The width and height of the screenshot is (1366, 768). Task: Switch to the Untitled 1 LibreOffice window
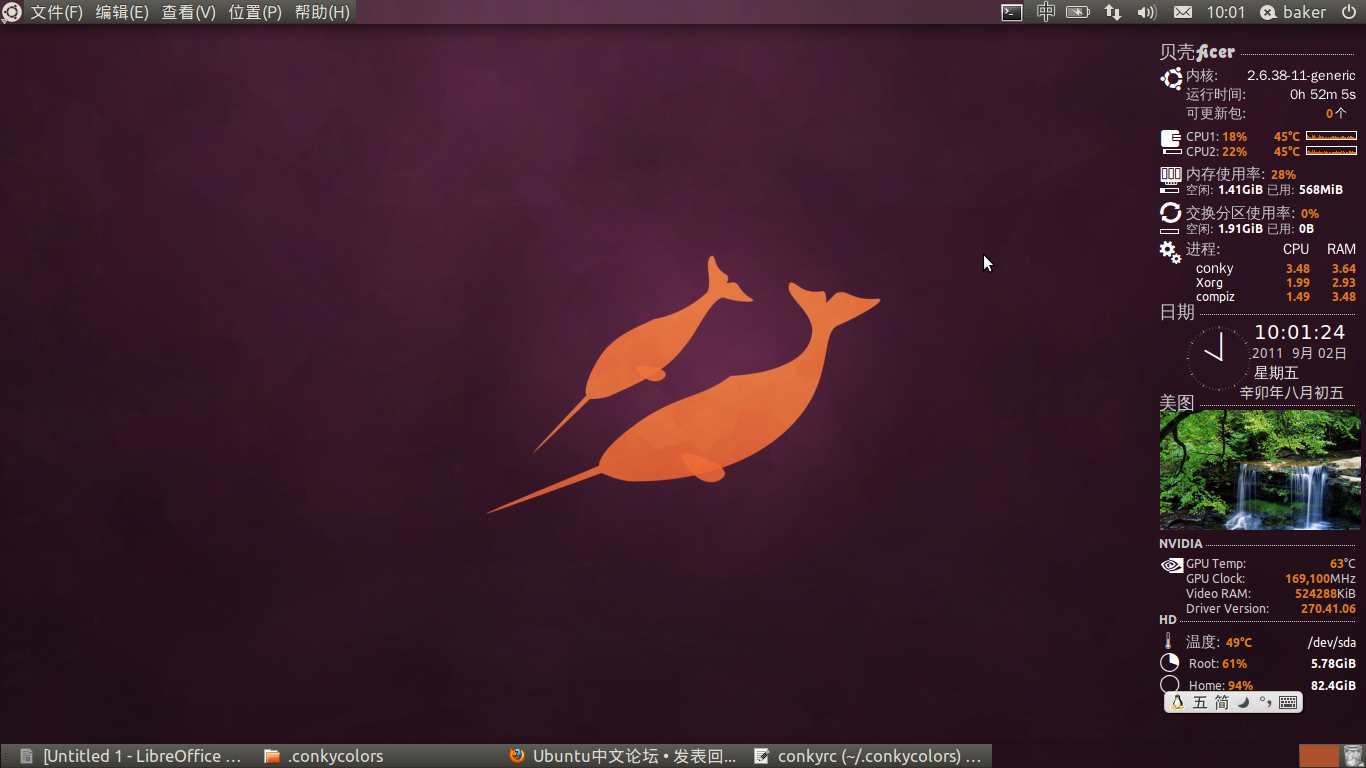(x=130, y=756)
